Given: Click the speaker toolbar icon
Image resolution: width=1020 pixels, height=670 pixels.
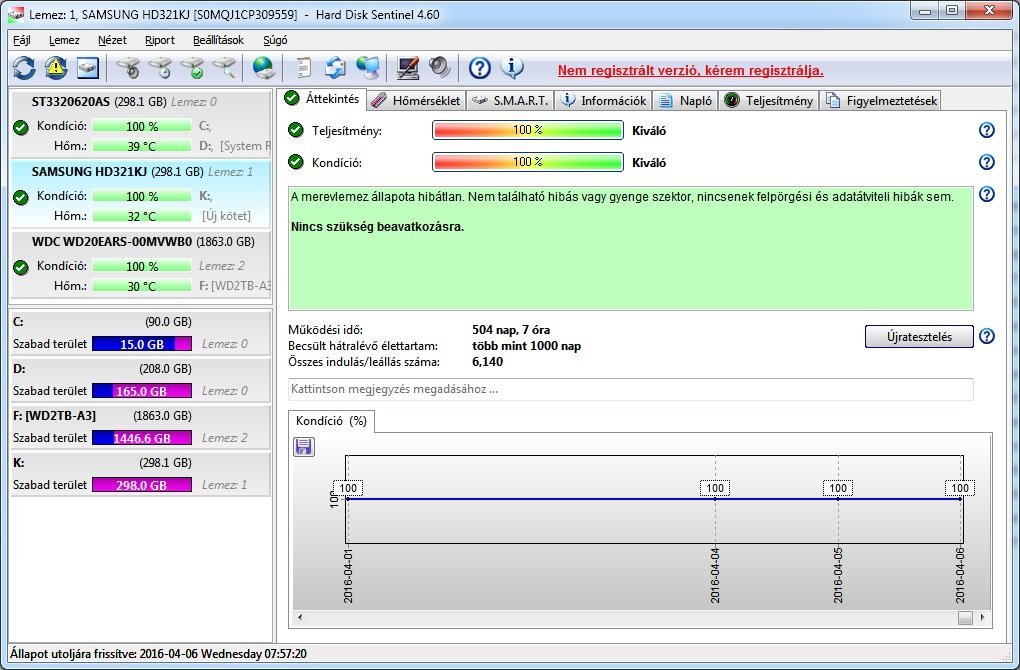Looking at the screenshot, I should (440, 68).
